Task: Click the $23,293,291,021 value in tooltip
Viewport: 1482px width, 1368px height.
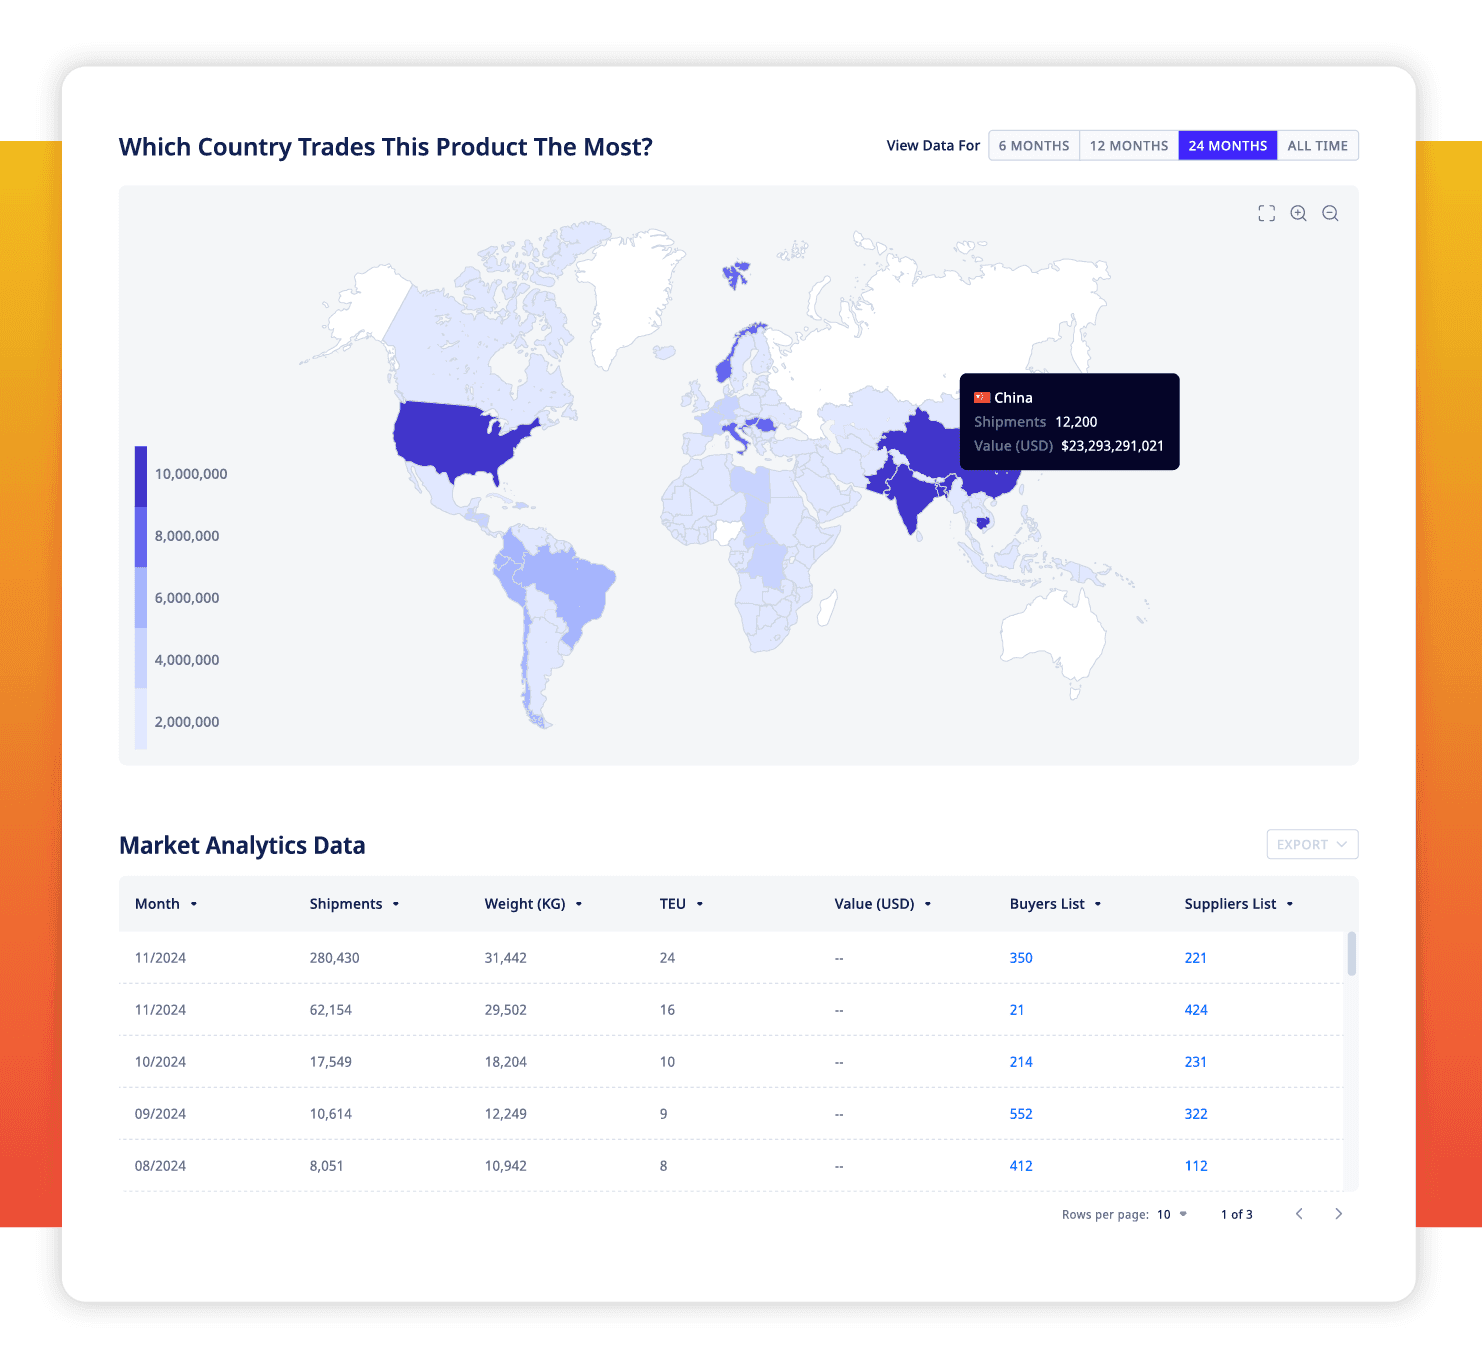Action: click(1112, 446)
